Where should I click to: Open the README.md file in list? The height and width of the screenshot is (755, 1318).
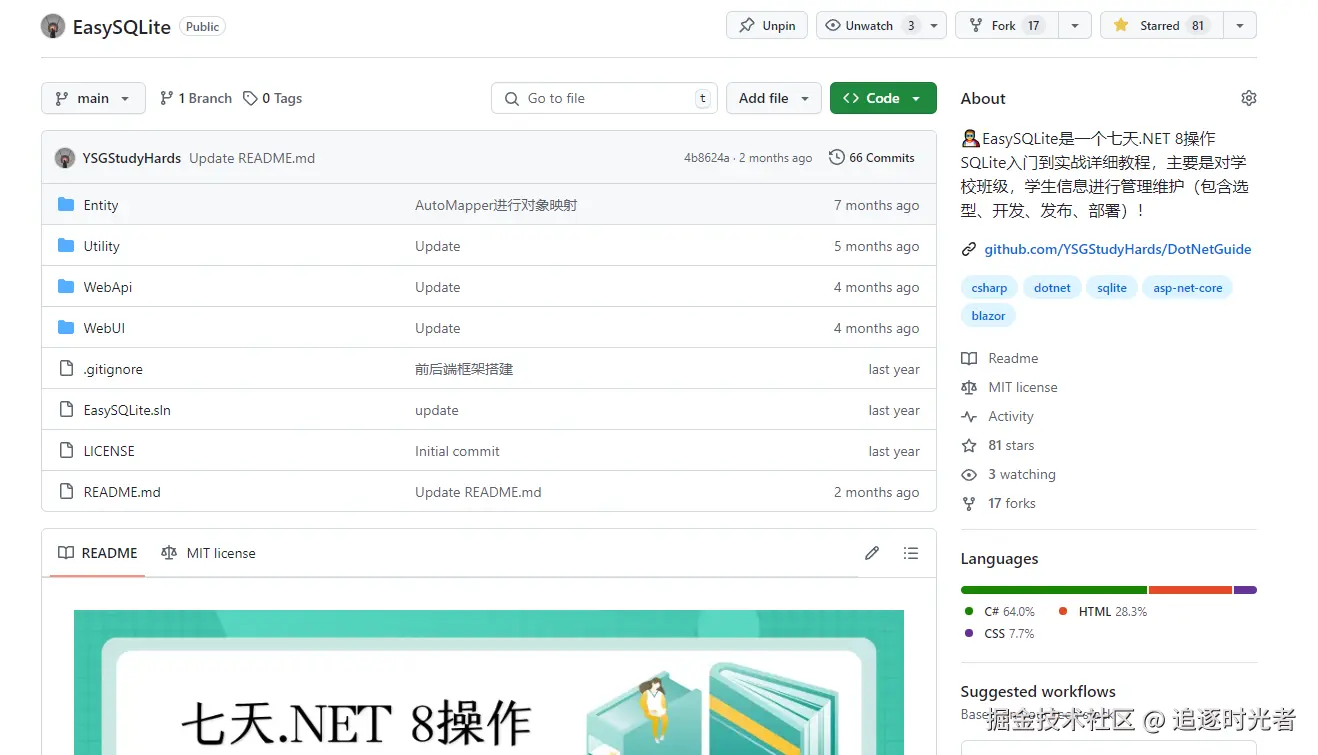pos(122,492)
